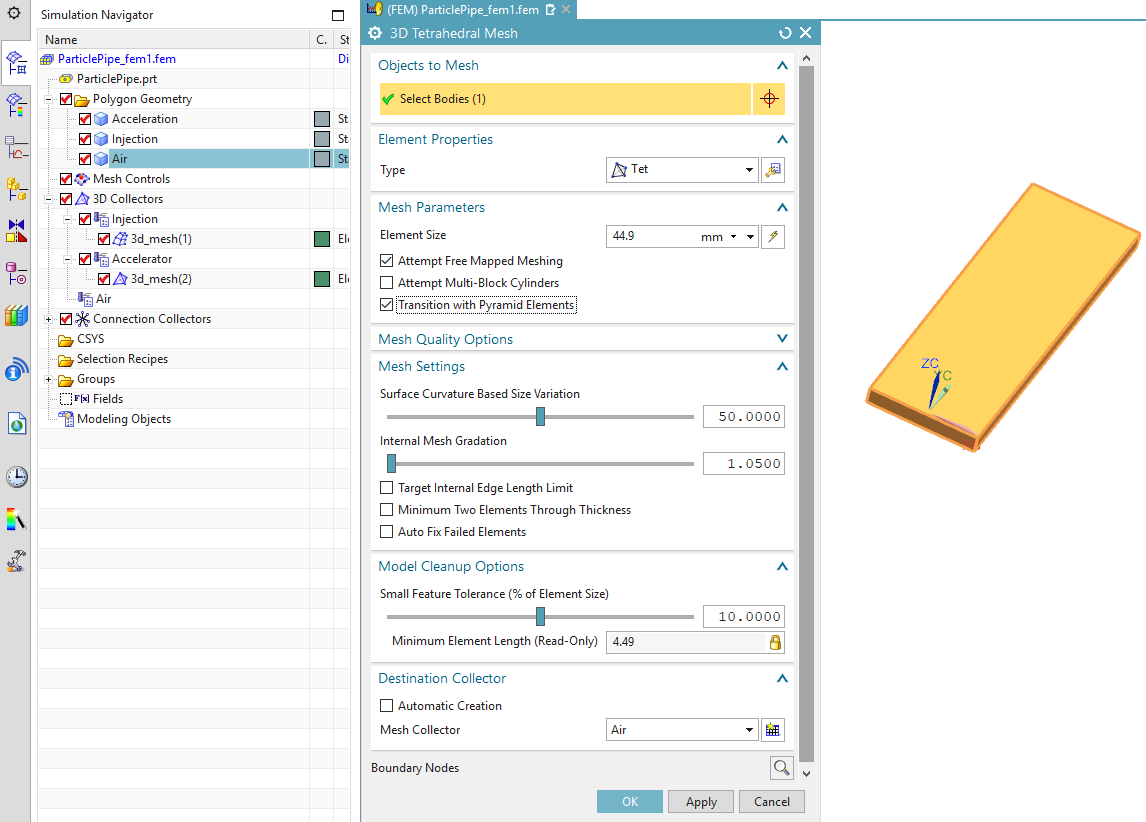The height and width of the screenshot is (822, 1146).
Task: Disable Attempt Free Mapped Meshing
Action: (x=387, y=261)
